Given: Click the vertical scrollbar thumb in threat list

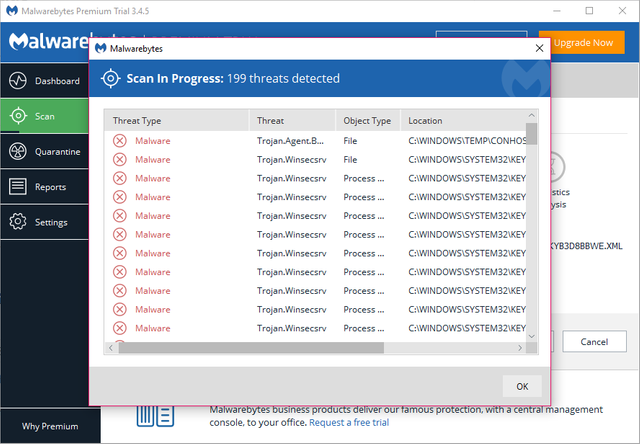Looking at the screenshot, I should point(531,133).
